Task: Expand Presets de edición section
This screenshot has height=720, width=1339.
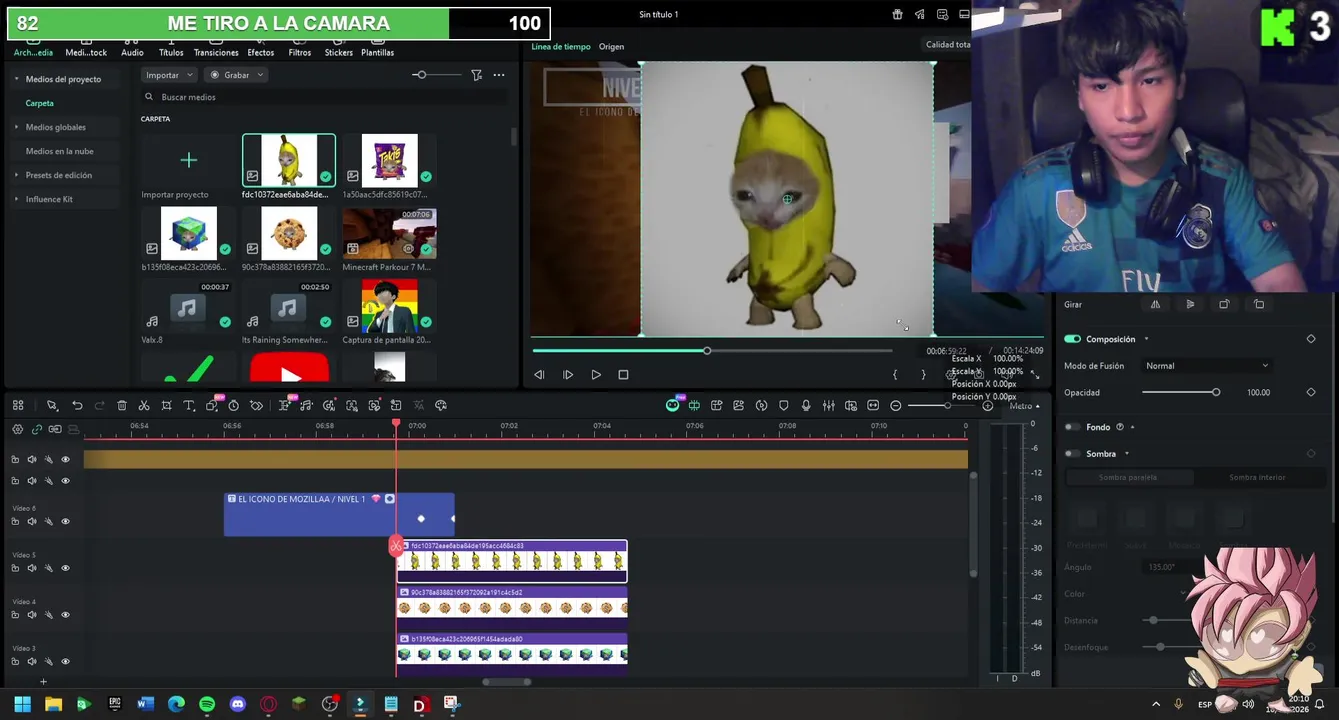Action: (x=16, y=175)
